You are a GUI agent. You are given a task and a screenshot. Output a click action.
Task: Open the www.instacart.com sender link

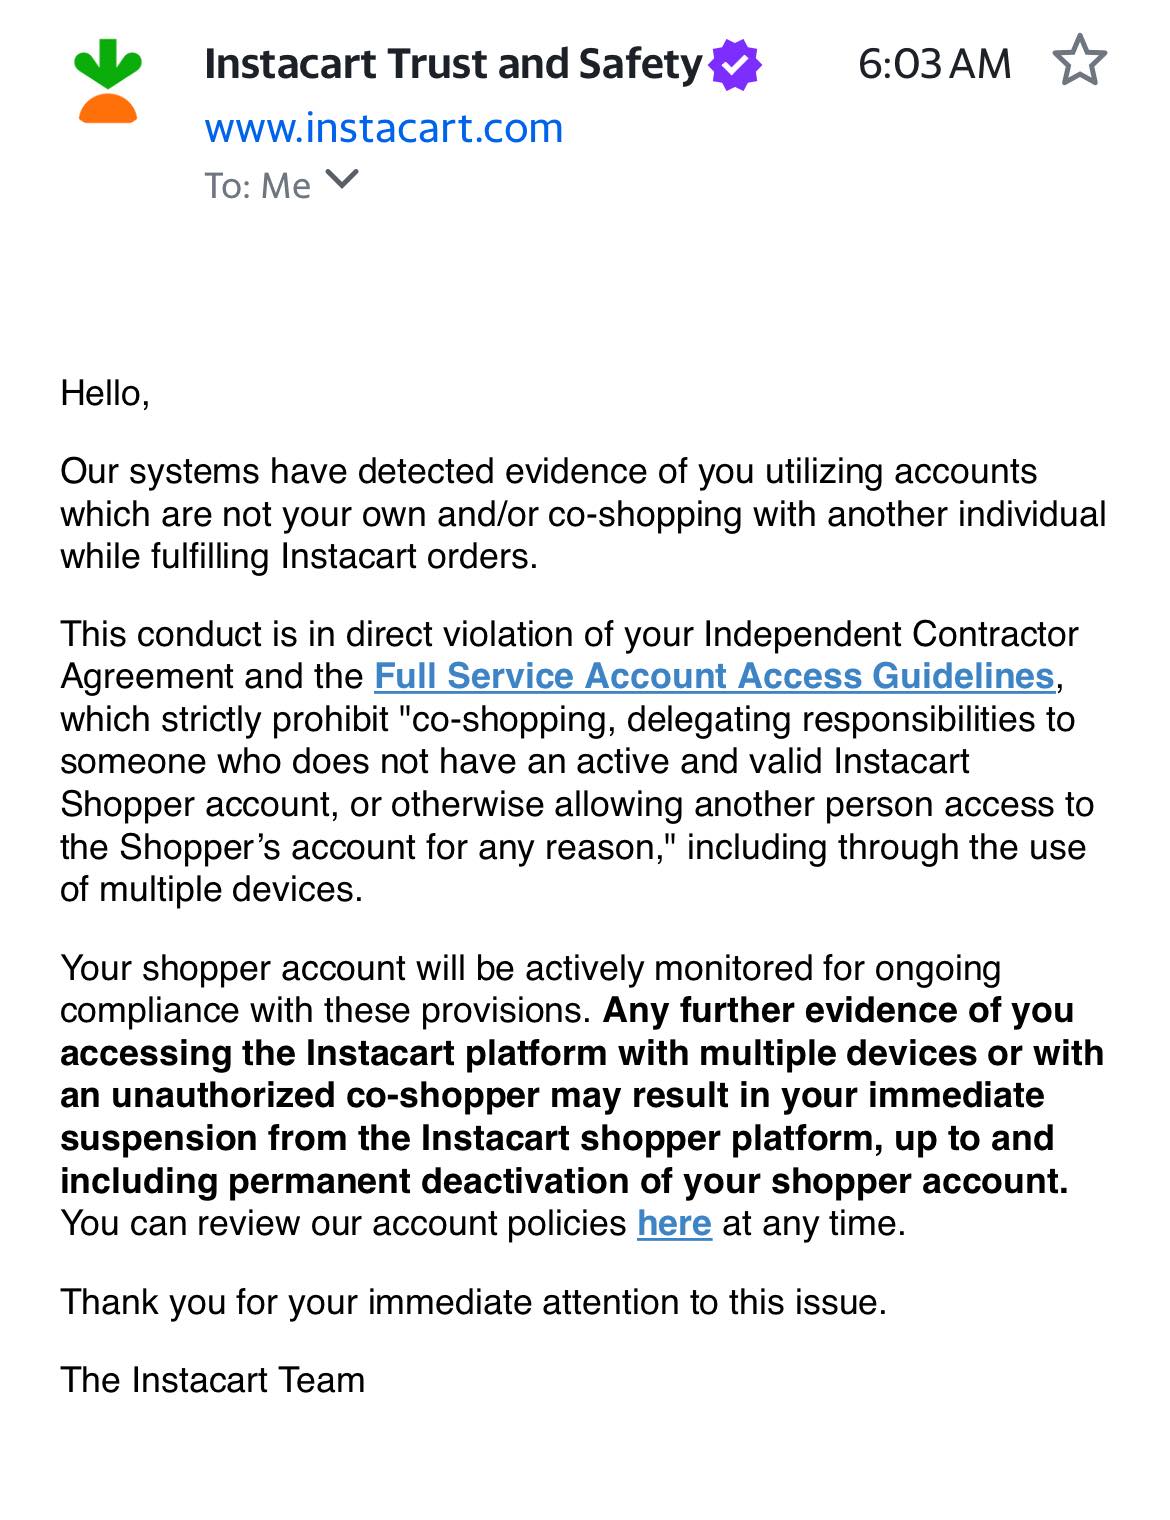point(384,128)
